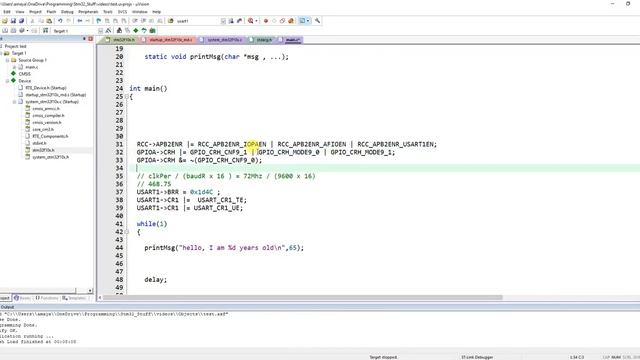The width and height of the screenshot is (640, 360).
Task: Click the 0x1d4C value on line 37
Action: (201, 192)
